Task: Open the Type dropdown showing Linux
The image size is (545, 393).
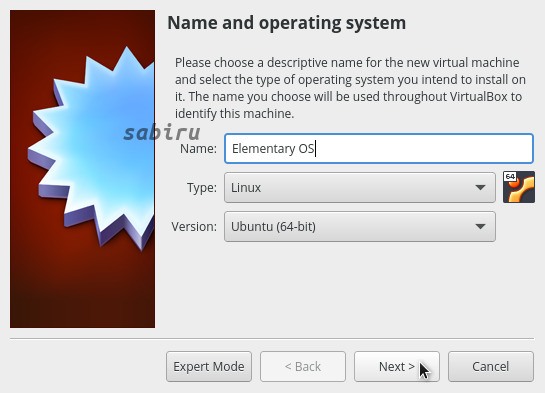Action: pyautogui.click(x=360, y=188)
